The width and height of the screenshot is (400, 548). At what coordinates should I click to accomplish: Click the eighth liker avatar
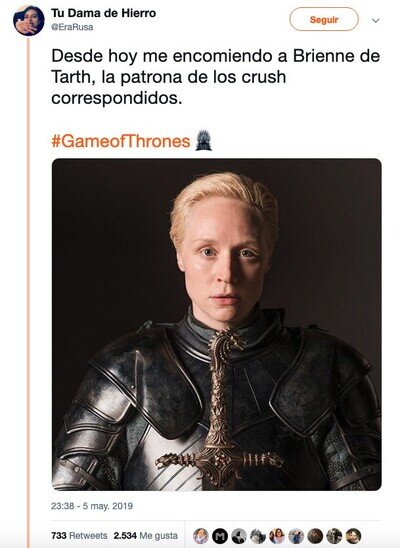point(334,536)
